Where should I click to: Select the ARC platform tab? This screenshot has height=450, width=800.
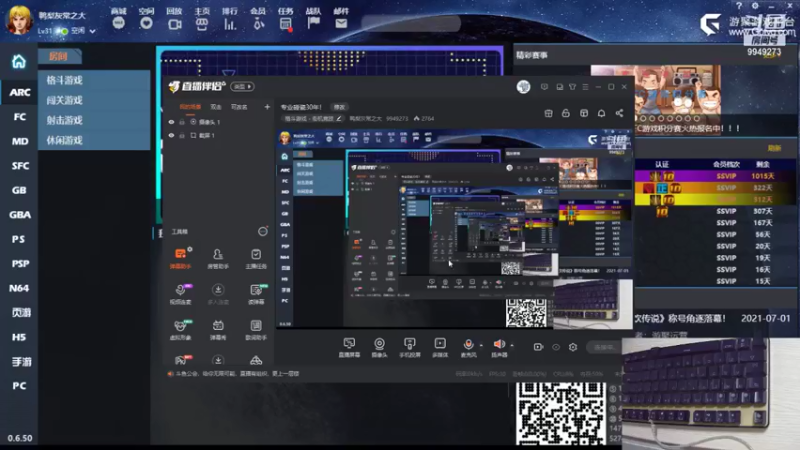19,92
